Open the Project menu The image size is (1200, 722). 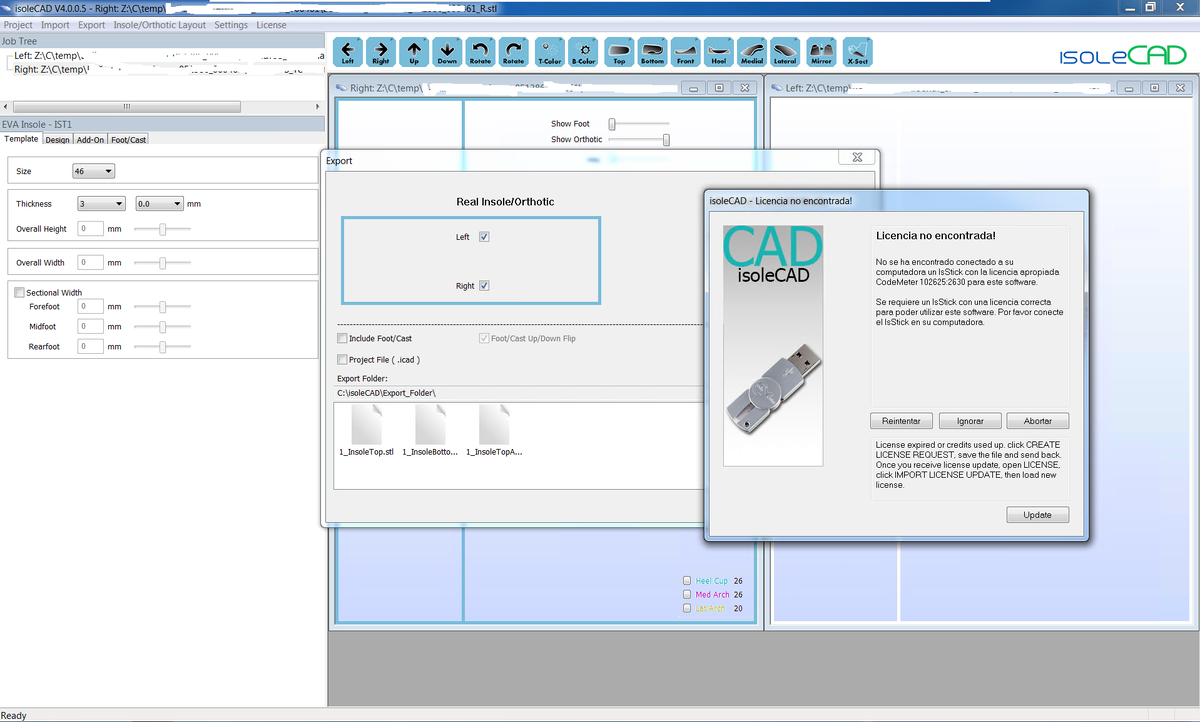[x=18, y=25]
